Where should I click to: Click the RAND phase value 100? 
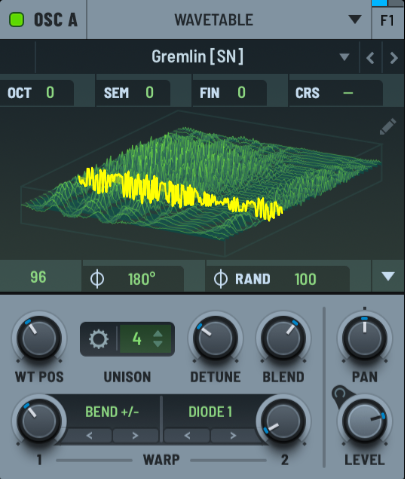305,279
